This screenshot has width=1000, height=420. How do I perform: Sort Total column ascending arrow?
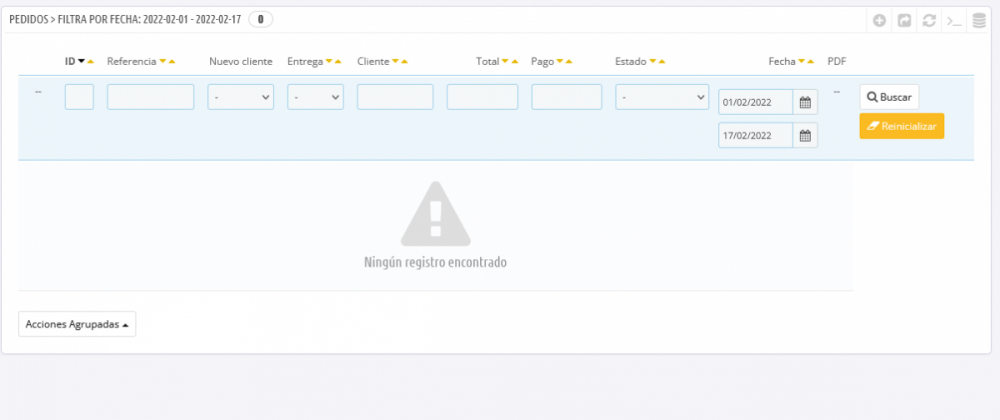[516, 62]
